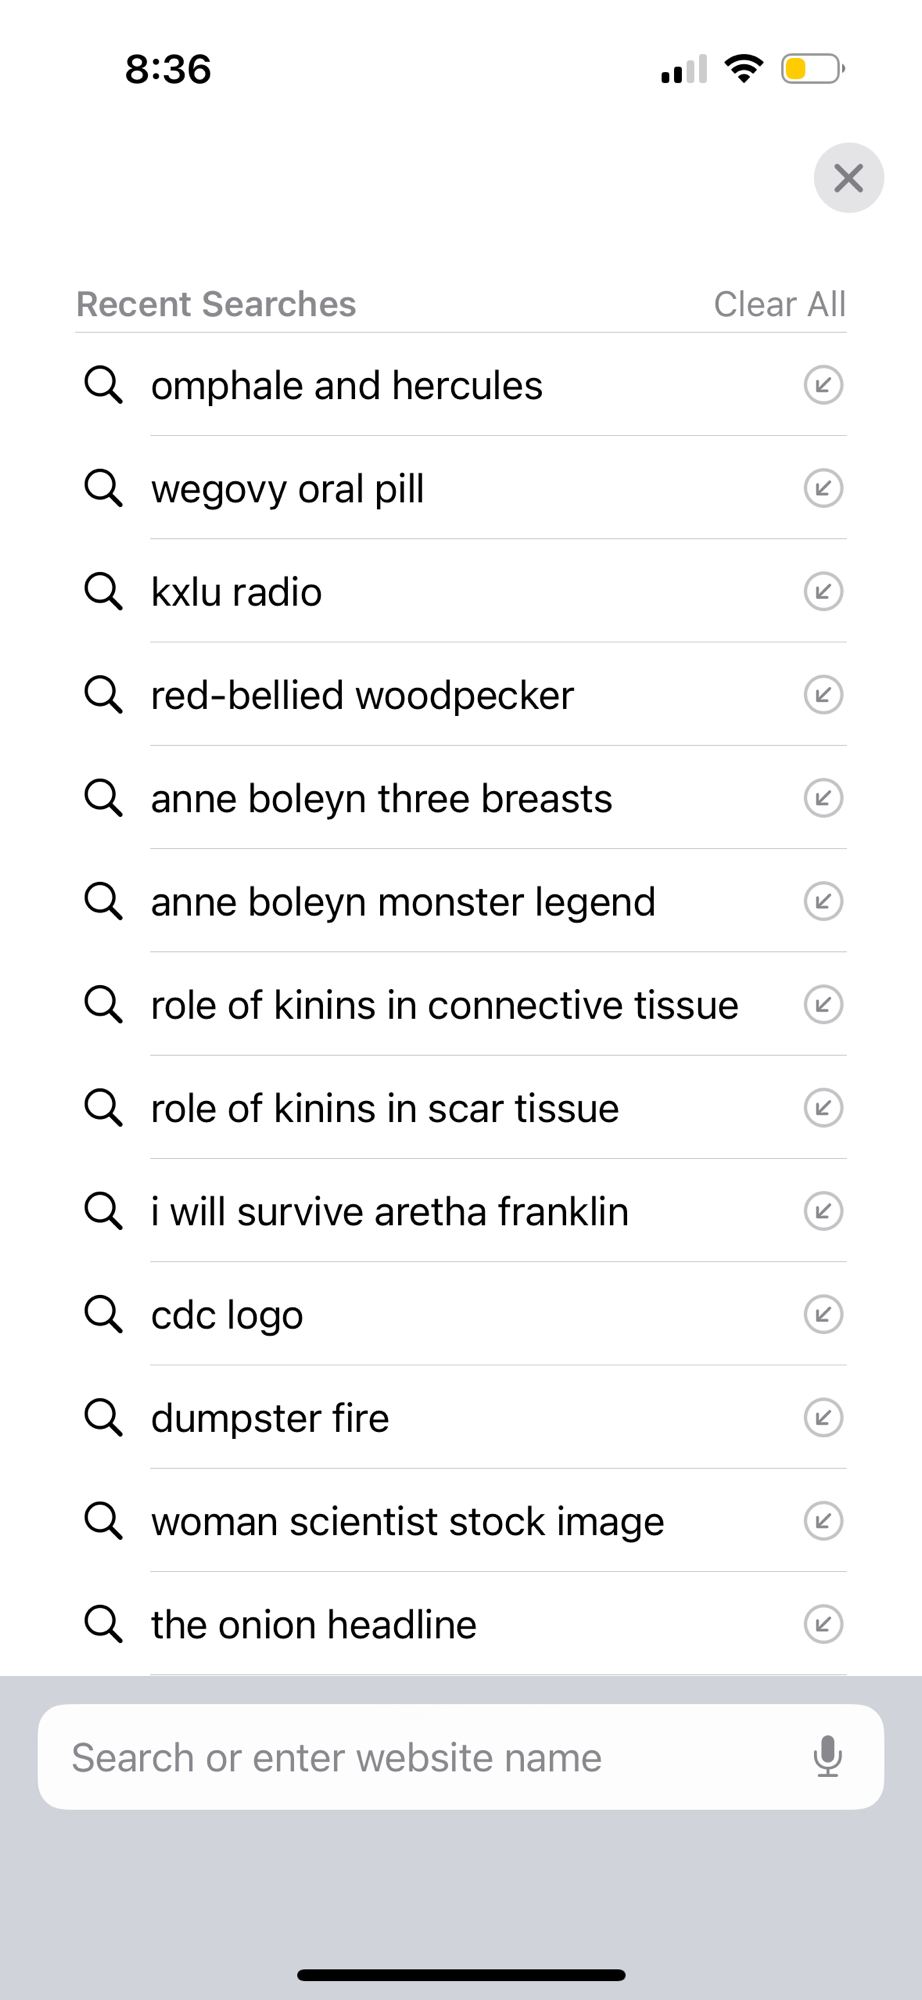Search again for 'i will survive aretha franklin'
Image resolution: width=922 pixels, height=2000 pixels.
coord(390,1212)
